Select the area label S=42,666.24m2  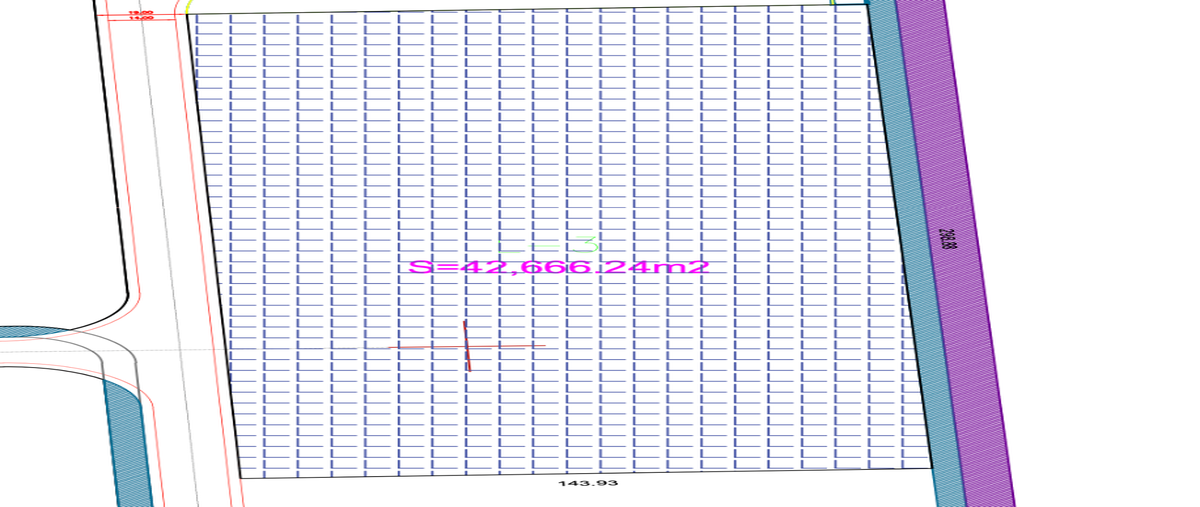[x=560, y=267]
